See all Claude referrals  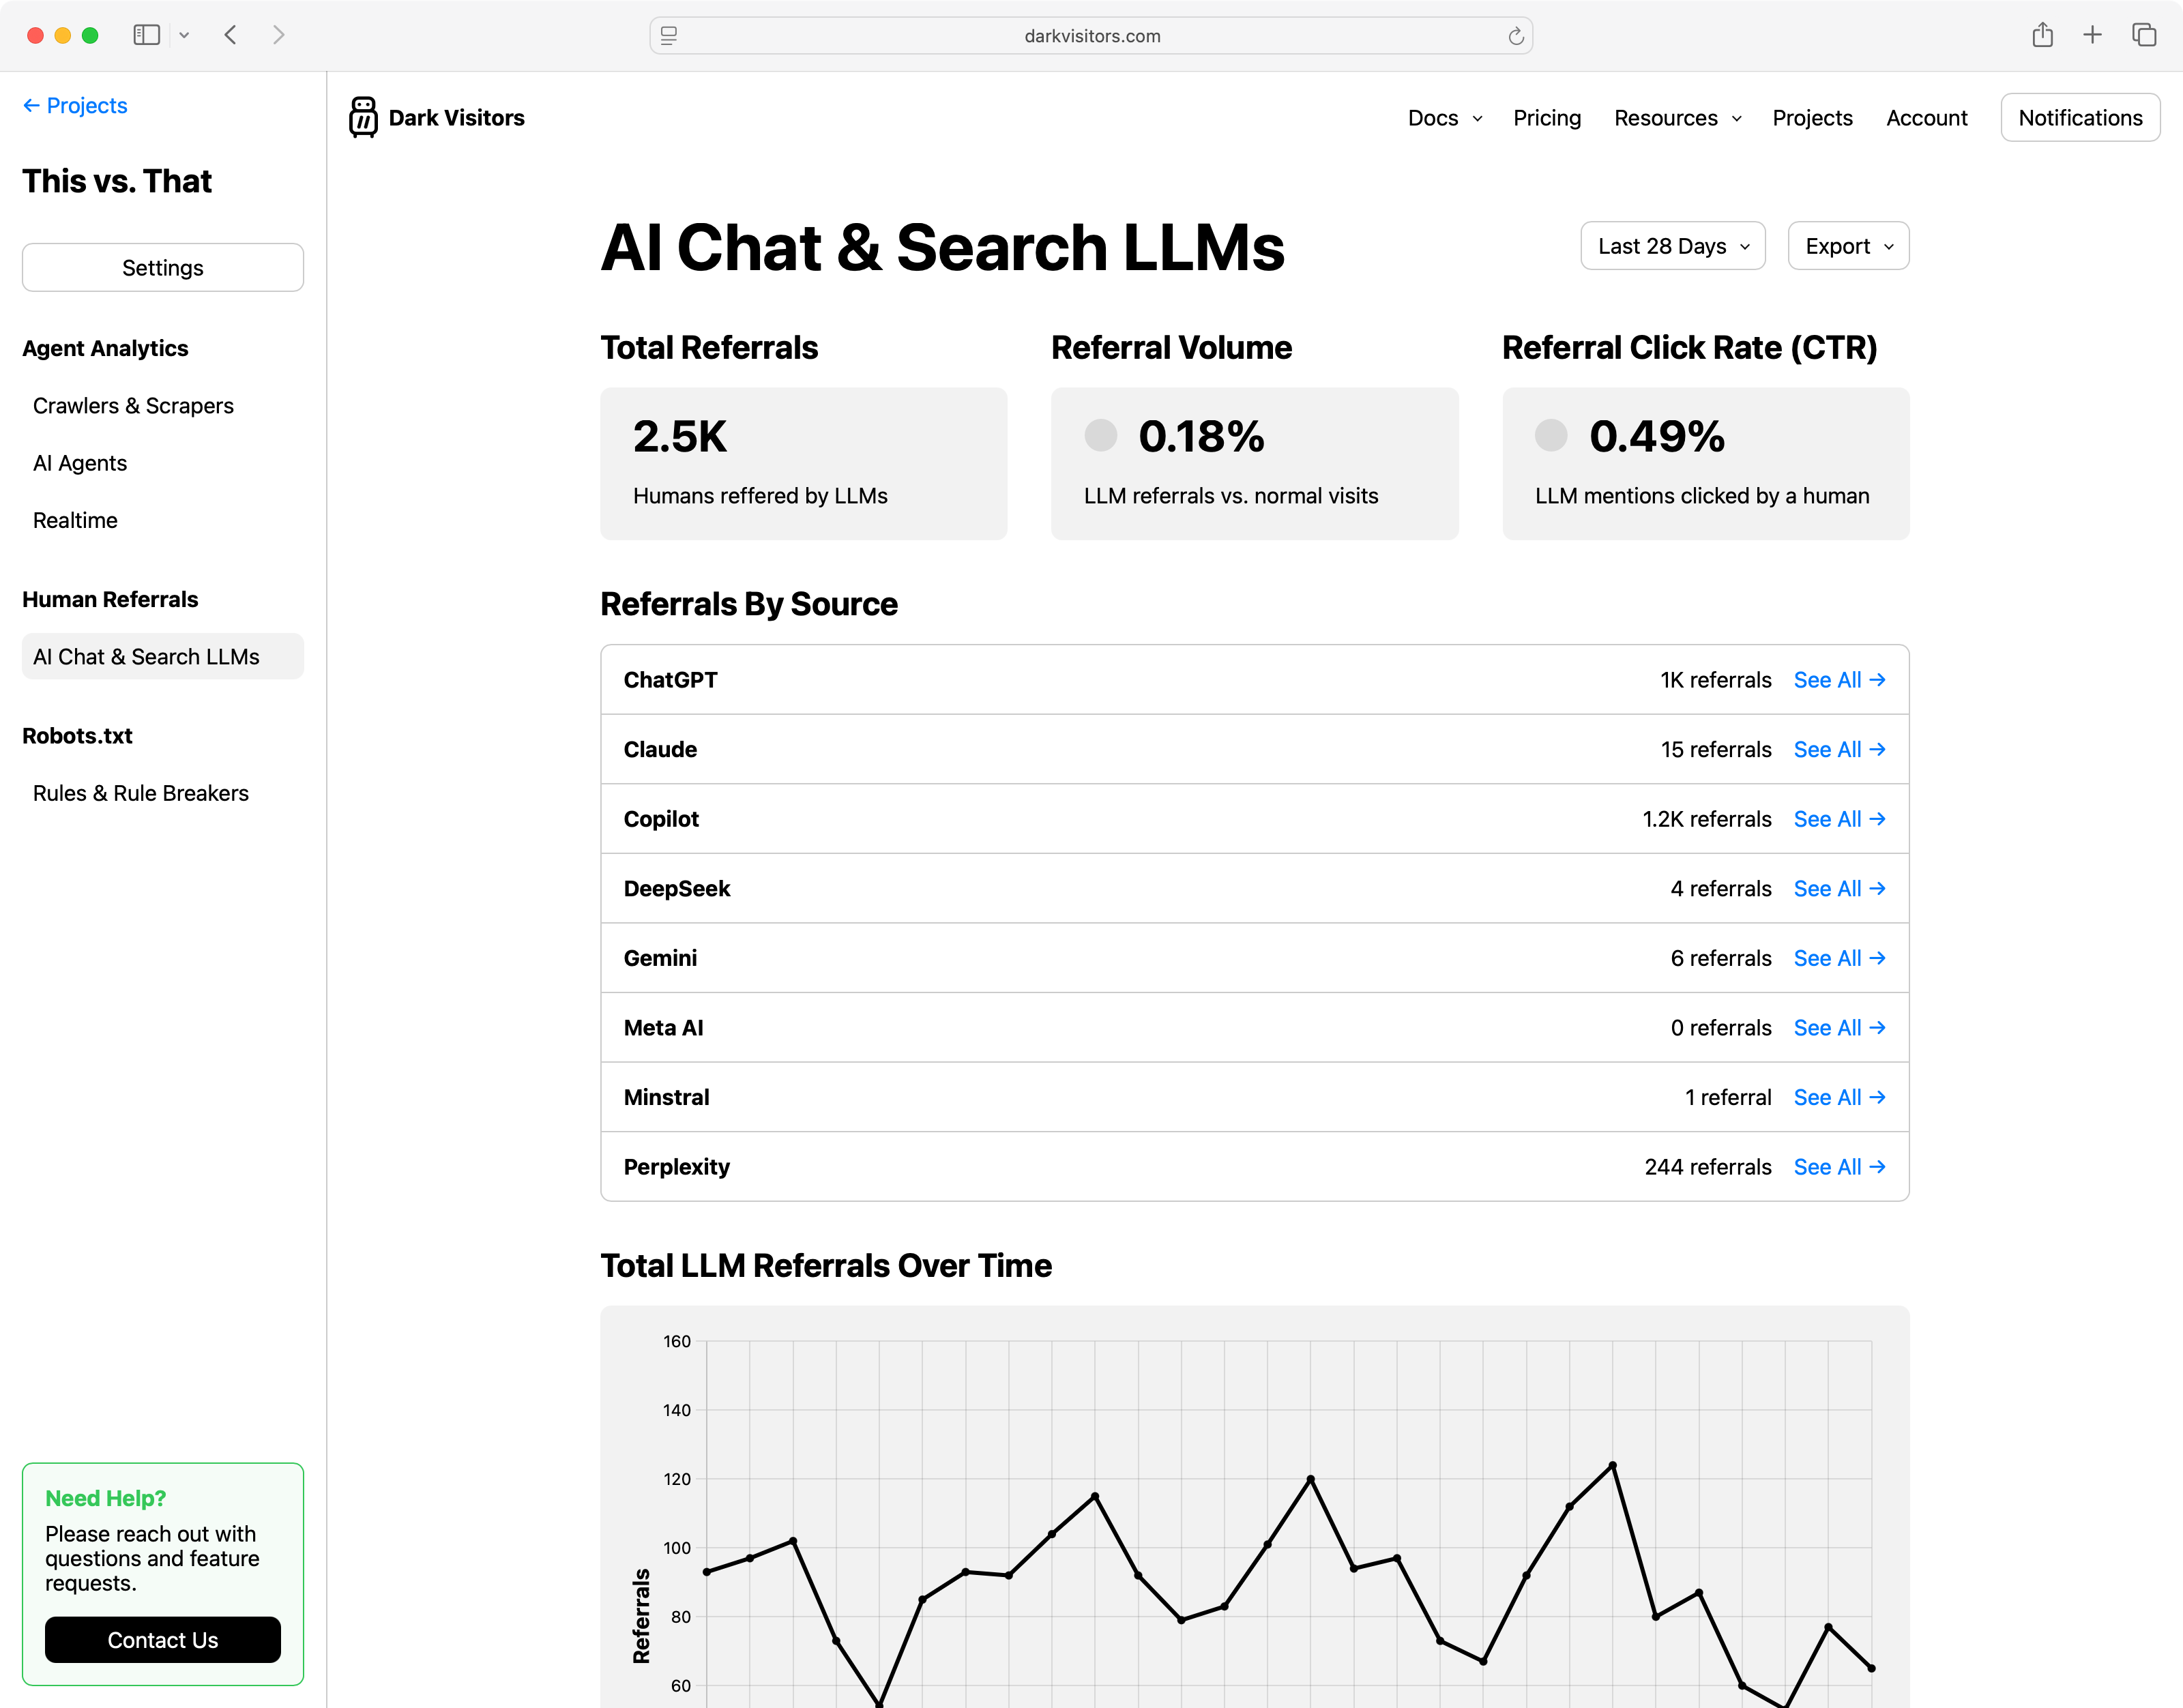tap(1839, 749)
